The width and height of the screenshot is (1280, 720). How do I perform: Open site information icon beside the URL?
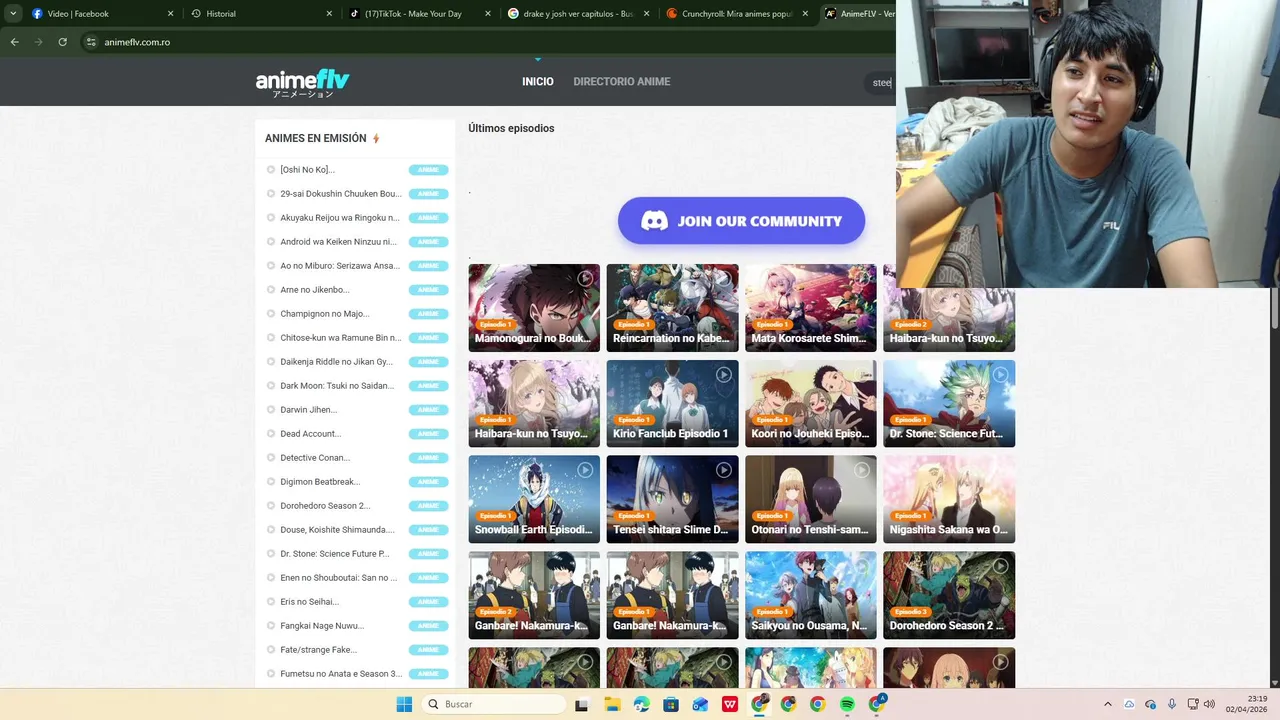[x=91, y=42]
